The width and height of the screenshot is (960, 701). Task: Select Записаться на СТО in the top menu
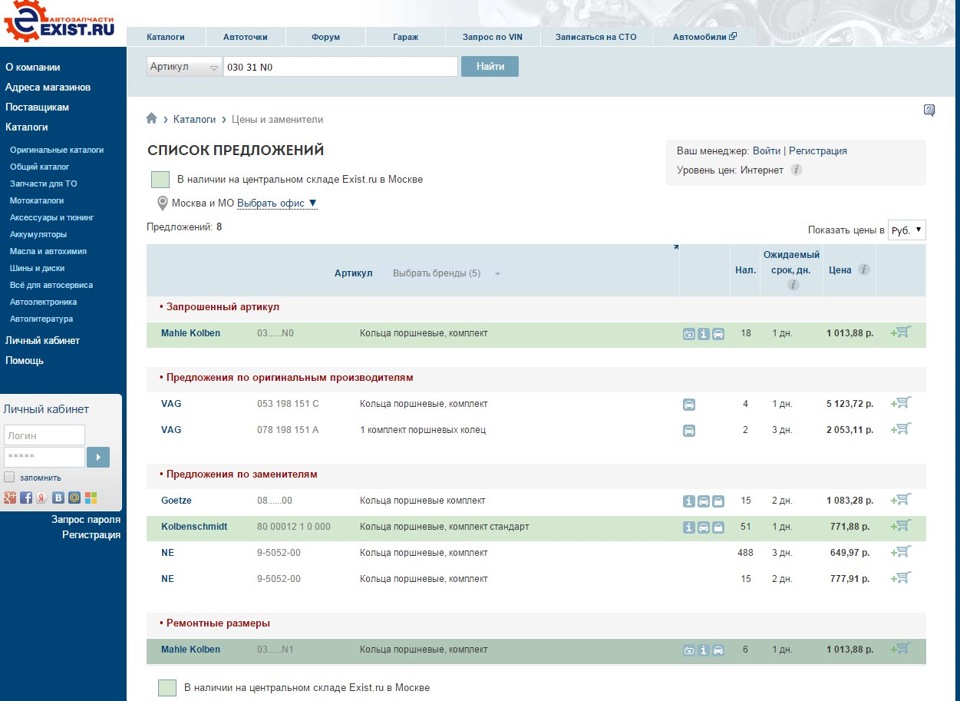tap(596, 37)
